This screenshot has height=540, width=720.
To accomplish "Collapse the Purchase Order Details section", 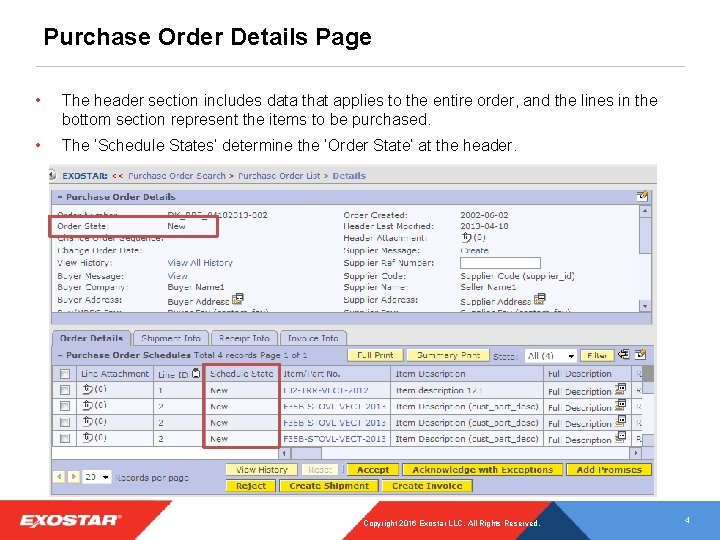I will [60, 197].
